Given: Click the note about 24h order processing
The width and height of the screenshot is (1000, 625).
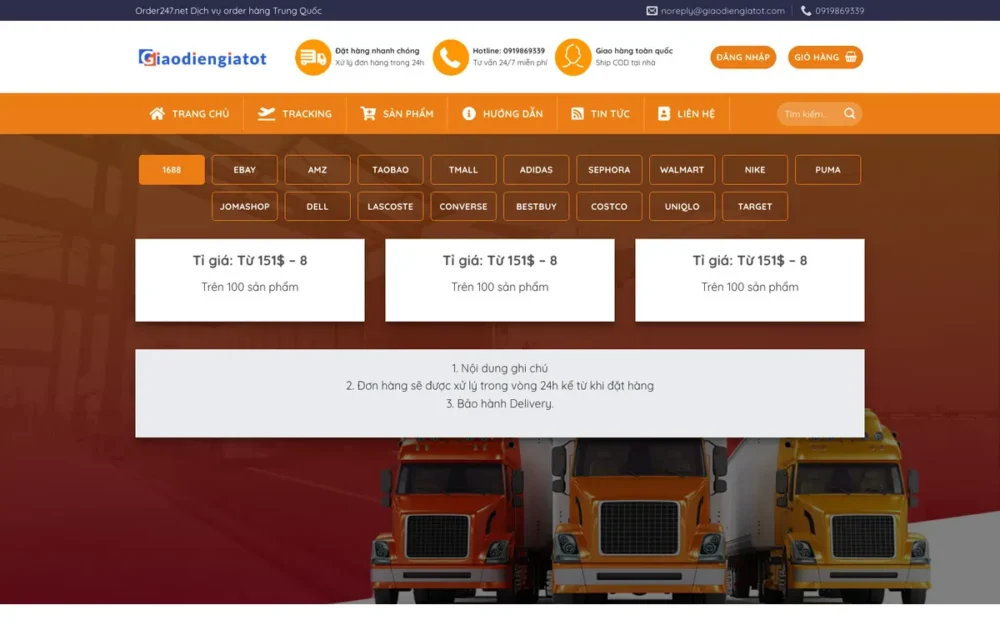Looking at the screenshot, I should [499, 386].
